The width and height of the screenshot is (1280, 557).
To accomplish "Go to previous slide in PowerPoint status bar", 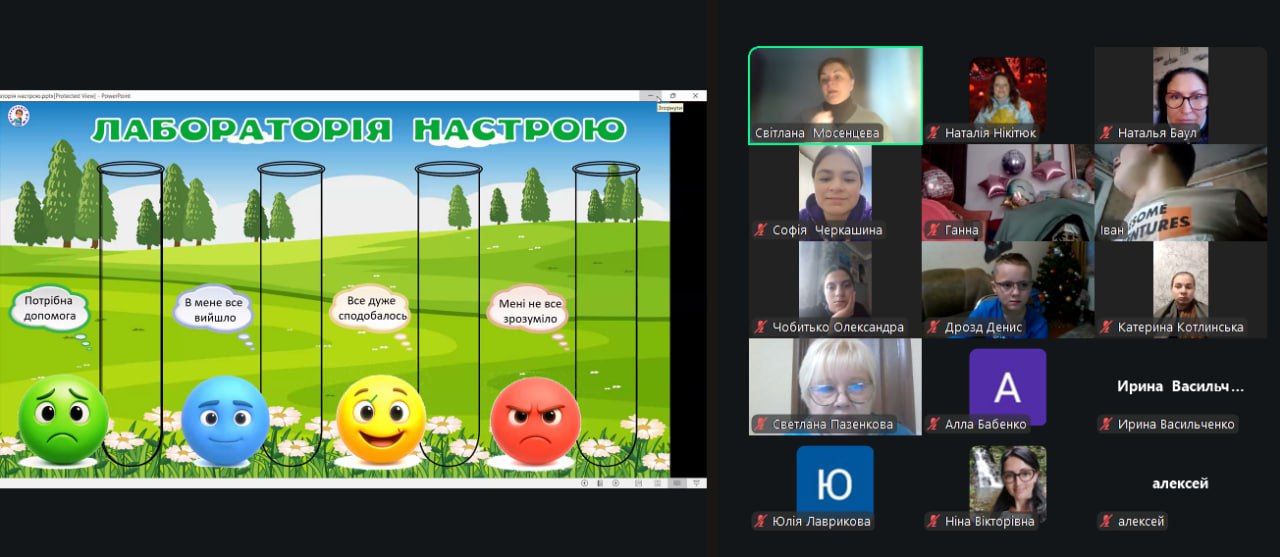I will tap(585, 483).
